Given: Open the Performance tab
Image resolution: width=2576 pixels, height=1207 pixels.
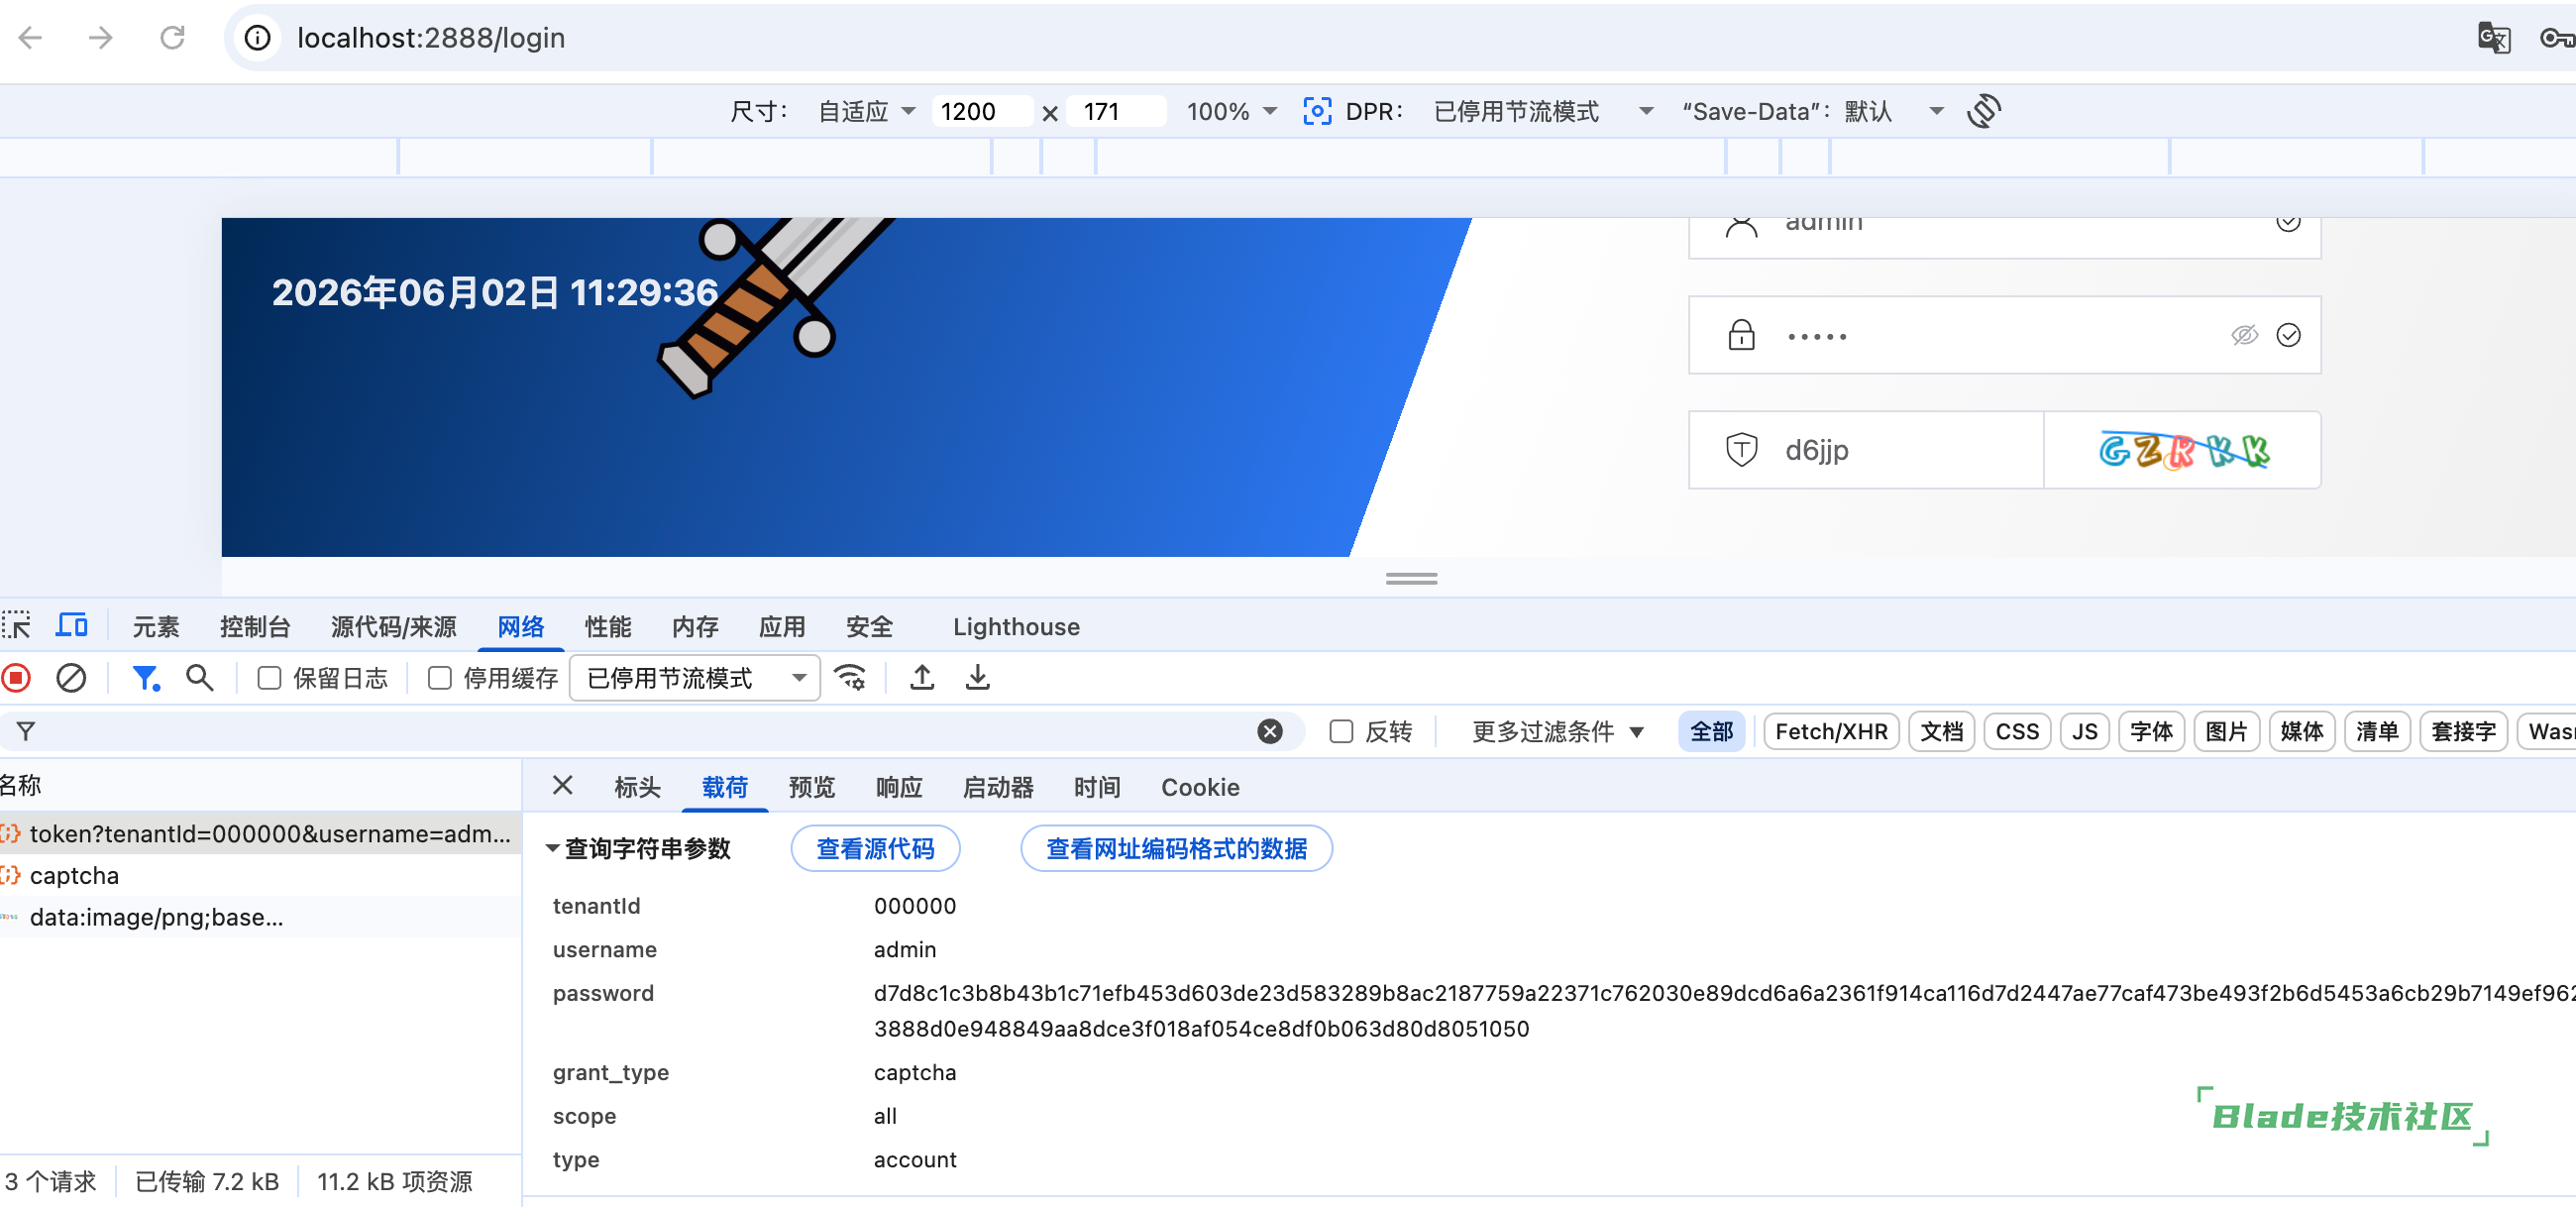Looking at the screenshot, I should pos(608,626).
